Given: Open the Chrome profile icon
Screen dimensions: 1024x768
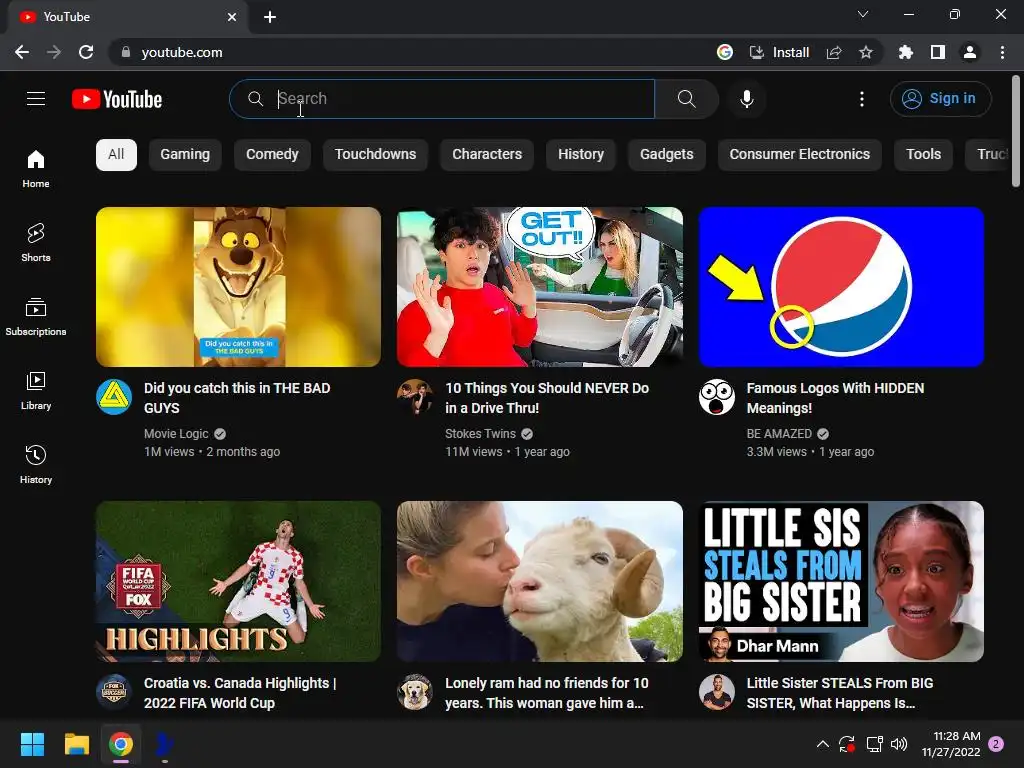Looking at the screenshot, I should 970,52.
